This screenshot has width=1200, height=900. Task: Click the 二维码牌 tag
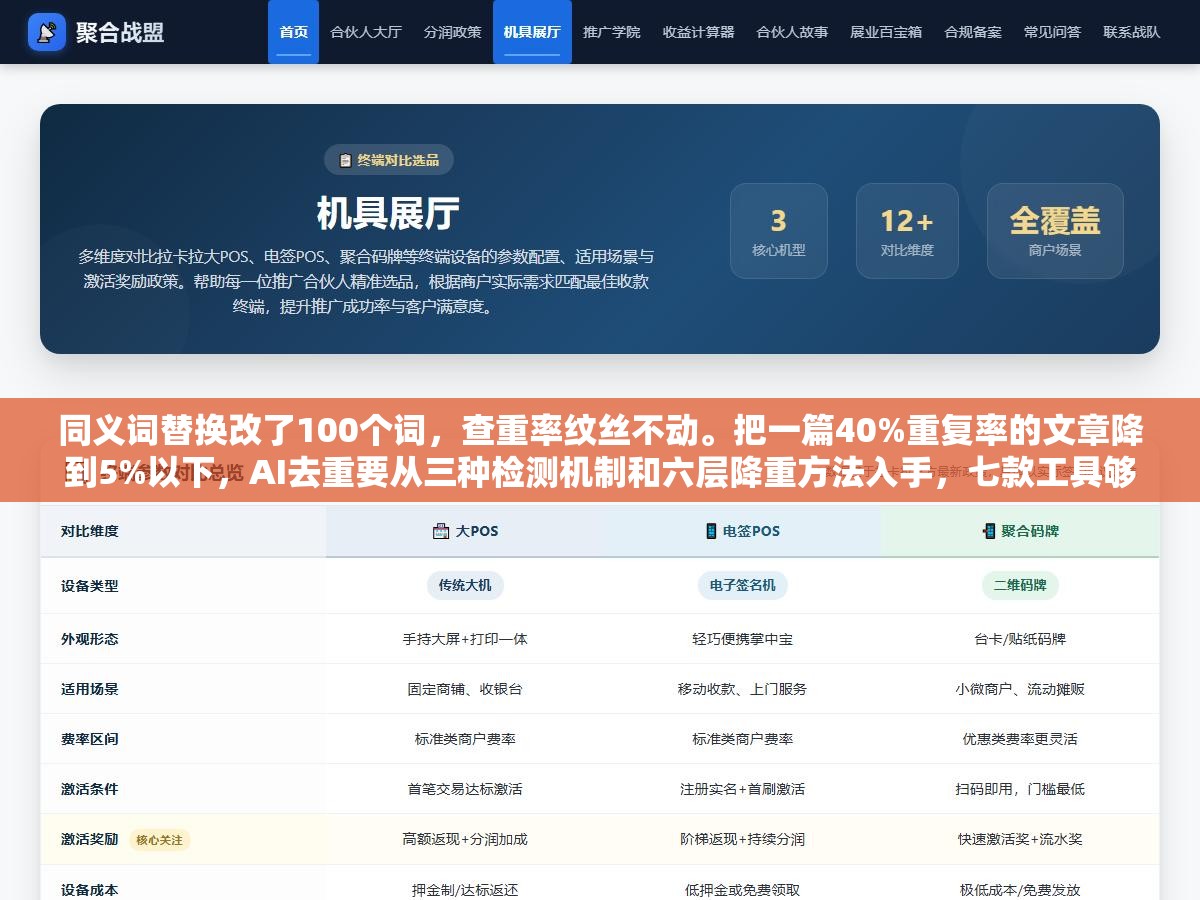[1020, 585]
